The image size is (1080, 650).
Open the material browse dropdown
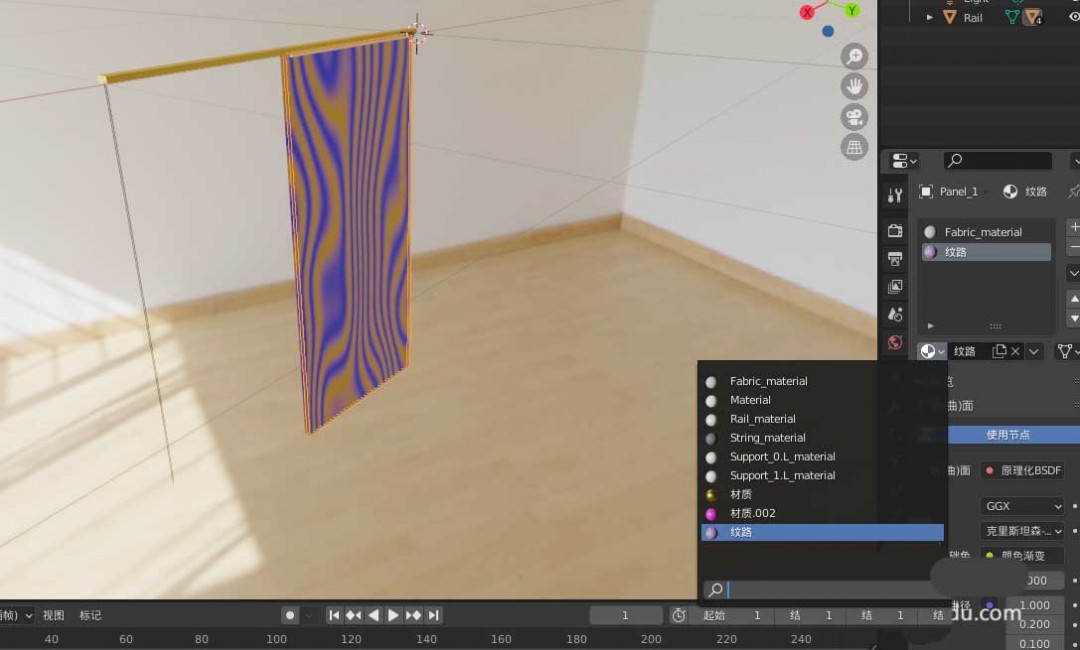pos(931,351)
